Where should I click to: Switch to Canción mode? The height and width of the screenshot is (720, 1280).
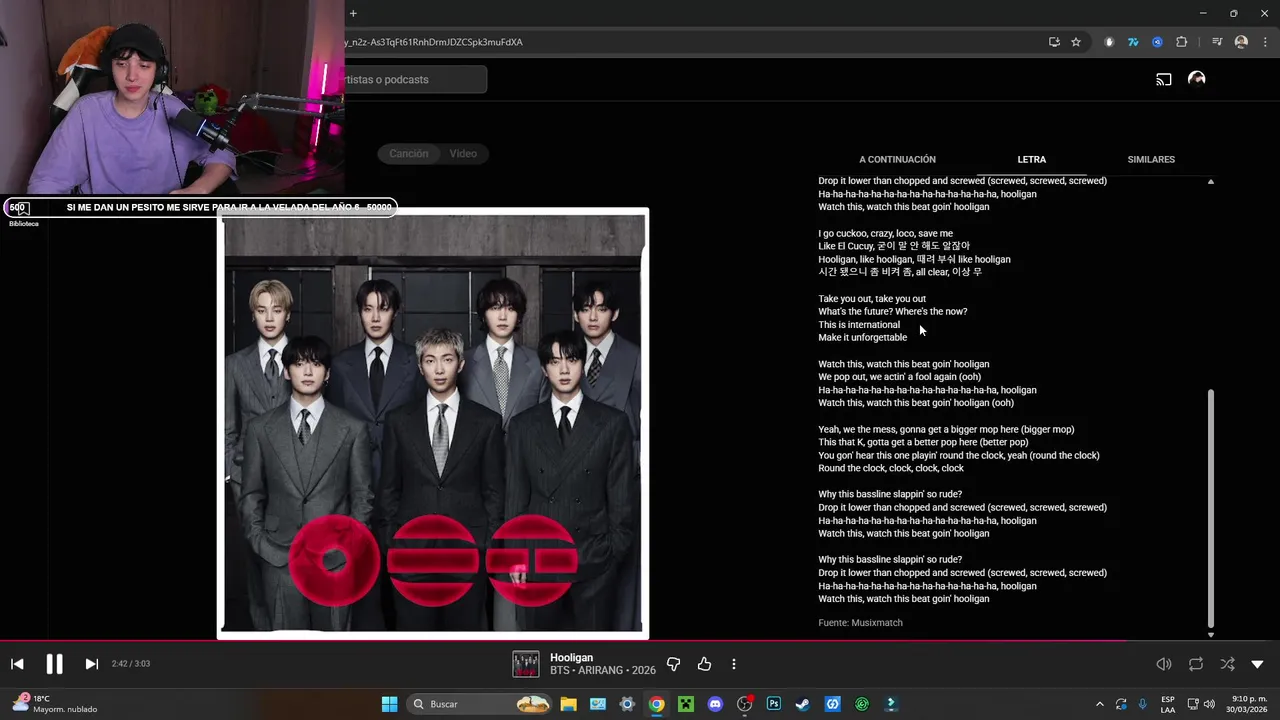coord(408,153)
